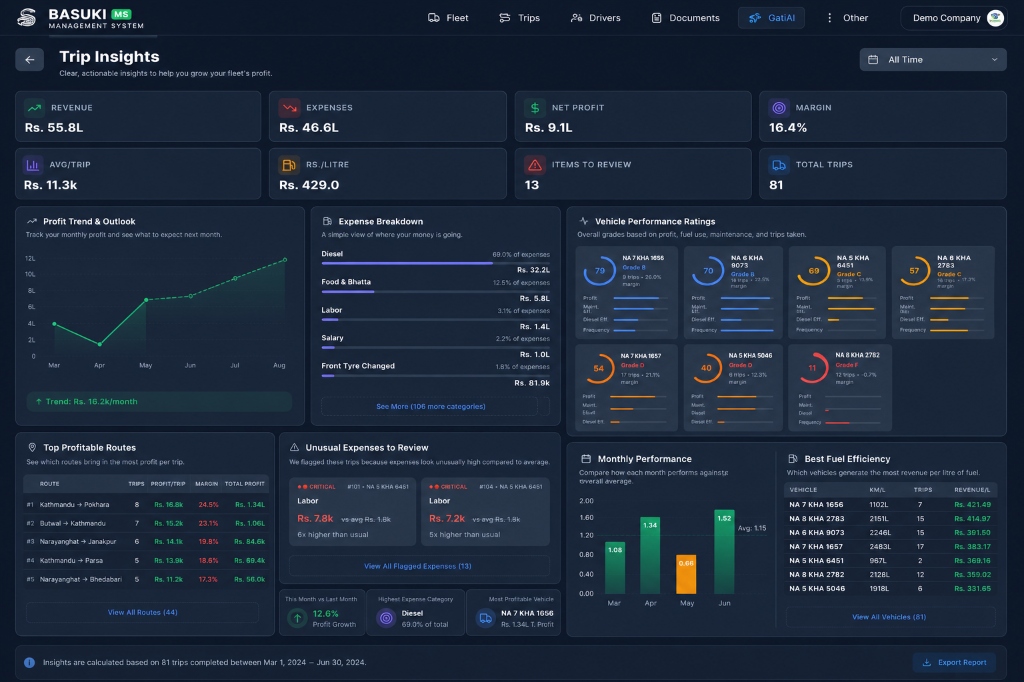
Task: Select the Kathmandu → Pokhara route row
Action: tap(146, 504)
